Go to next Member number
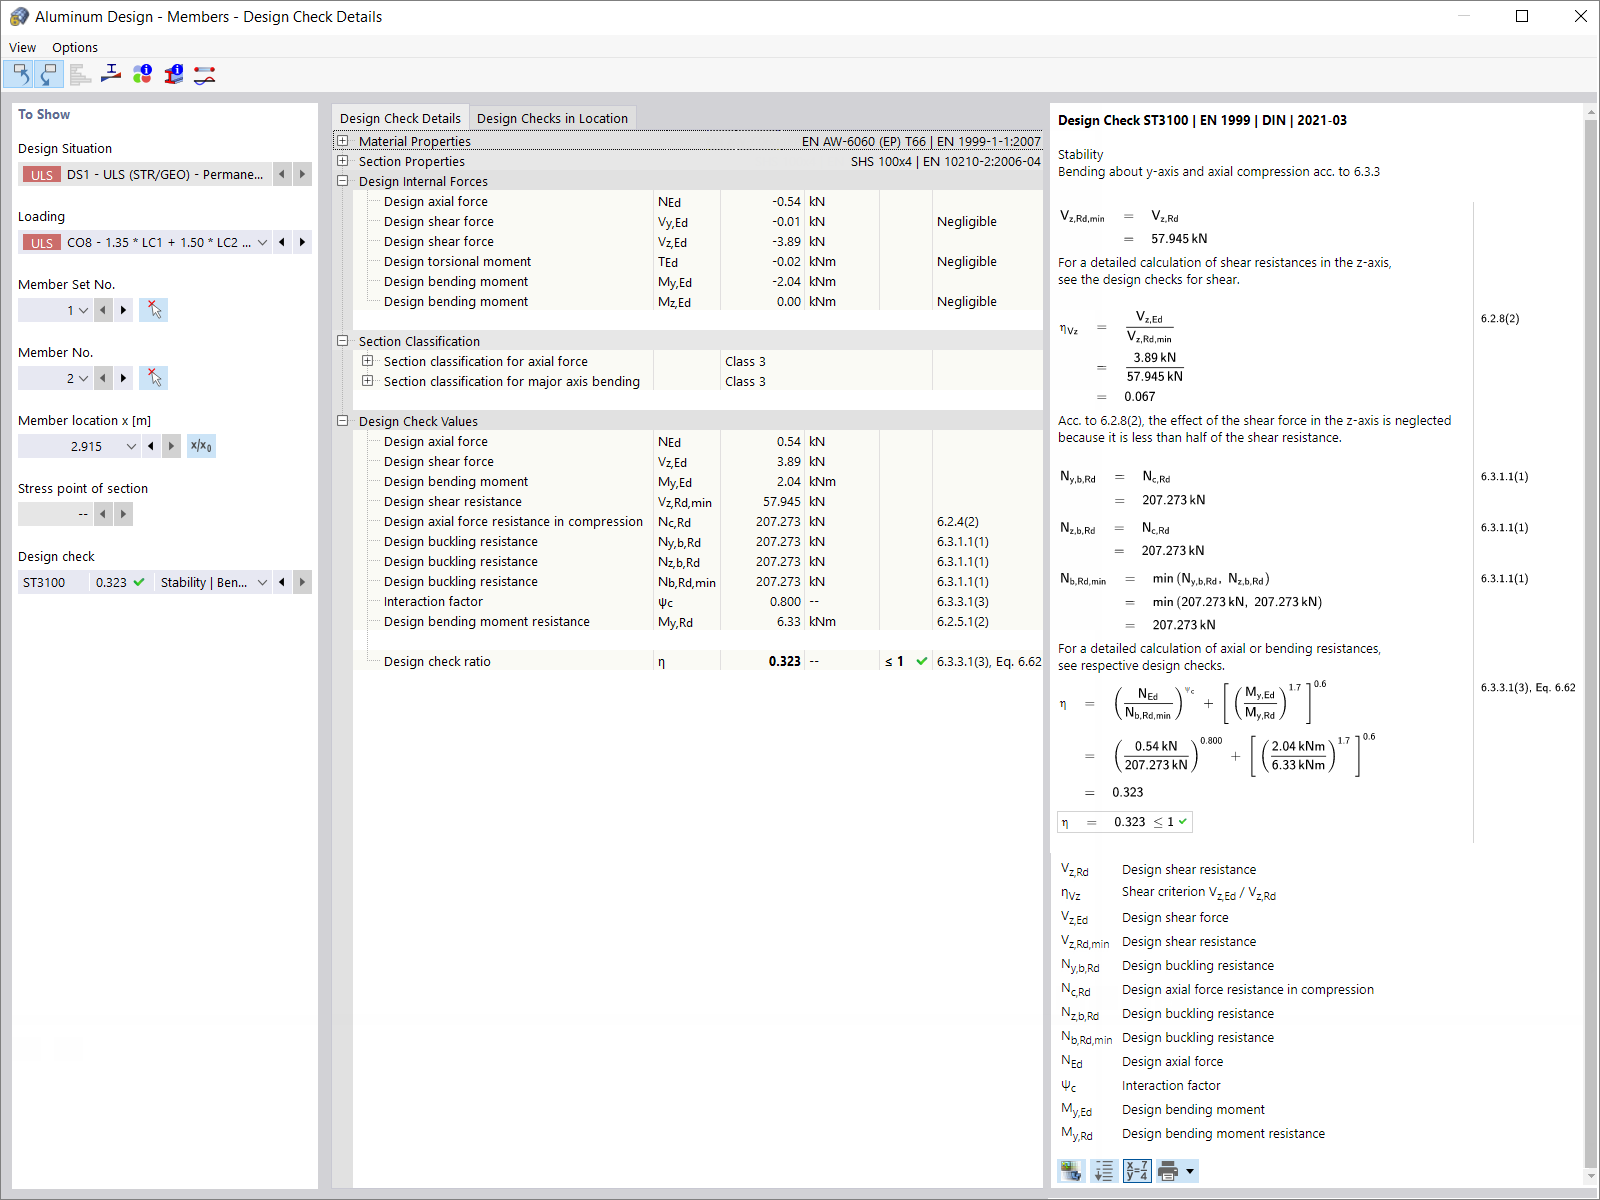 tap(123, 378)
